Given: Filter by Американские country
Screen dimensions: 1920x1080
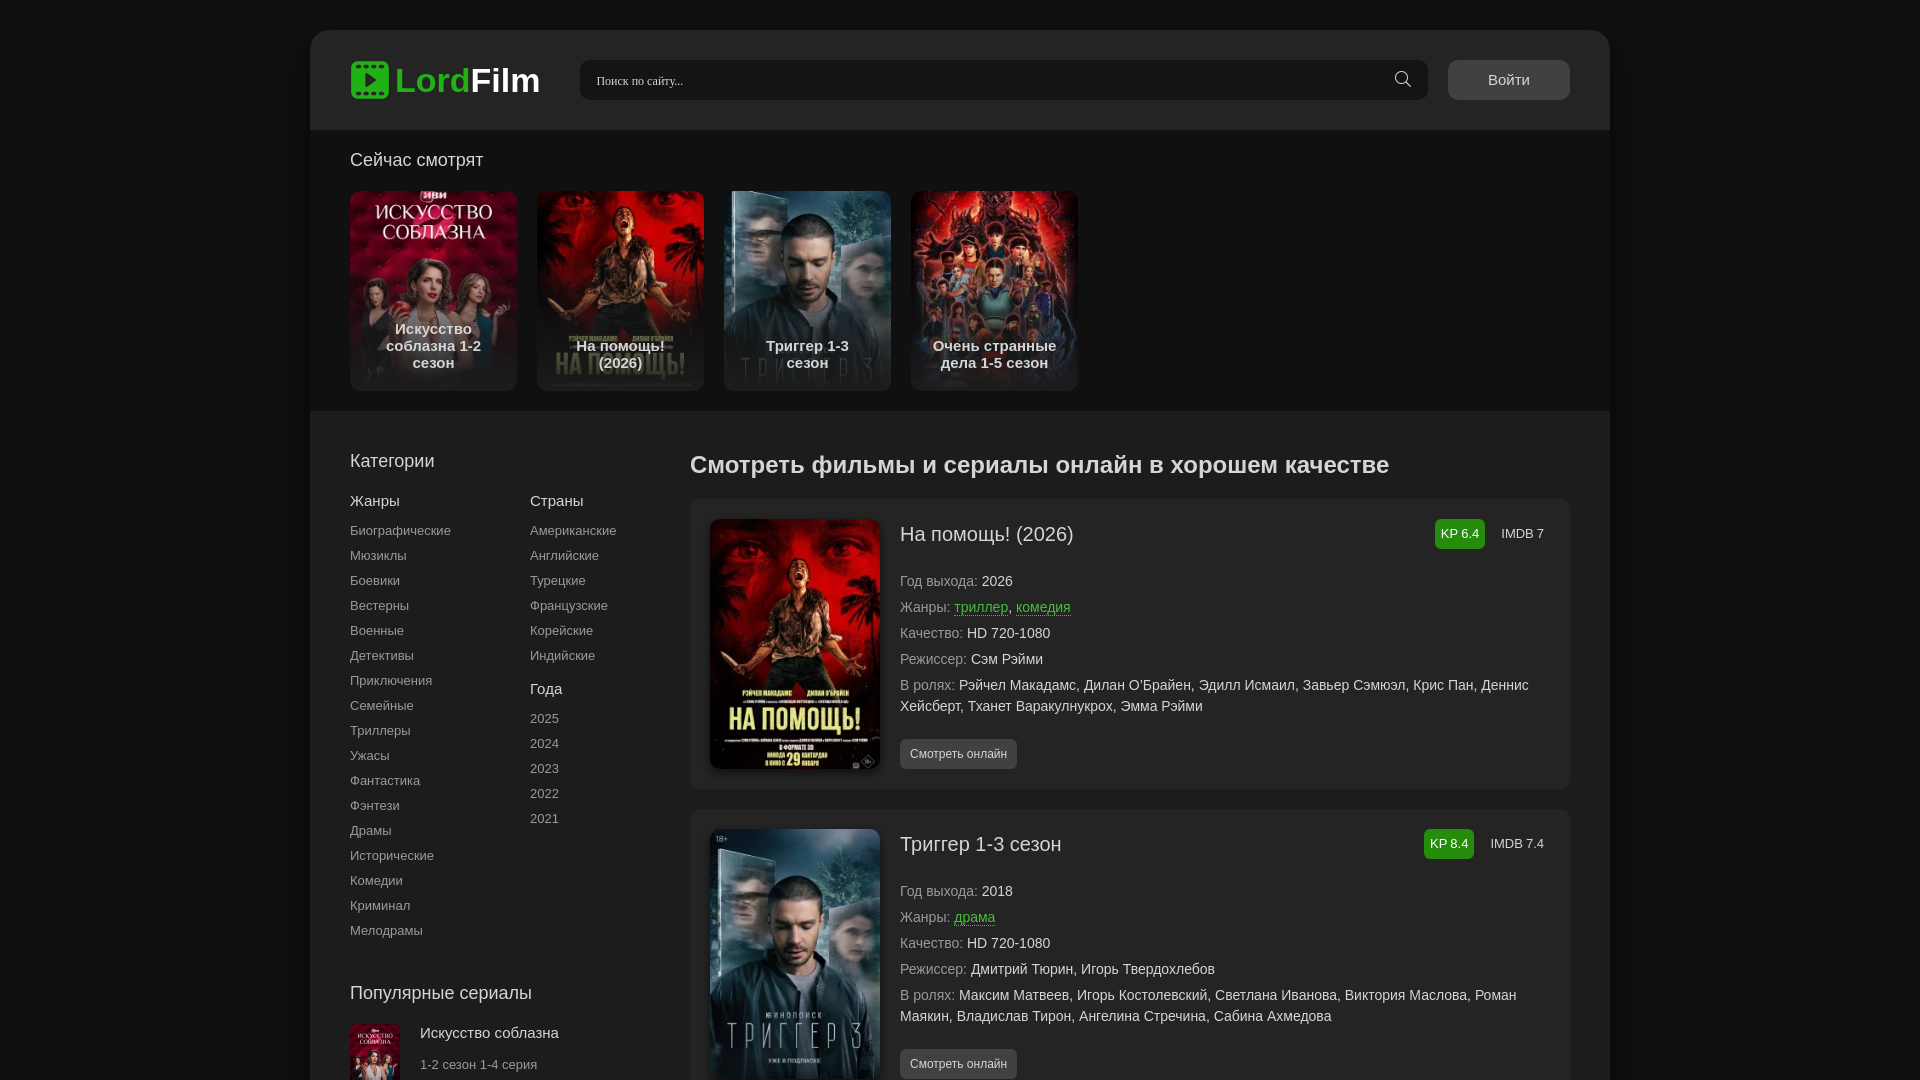Looking at the screenshot, I should pyautogui.click(x=573, y=531).
